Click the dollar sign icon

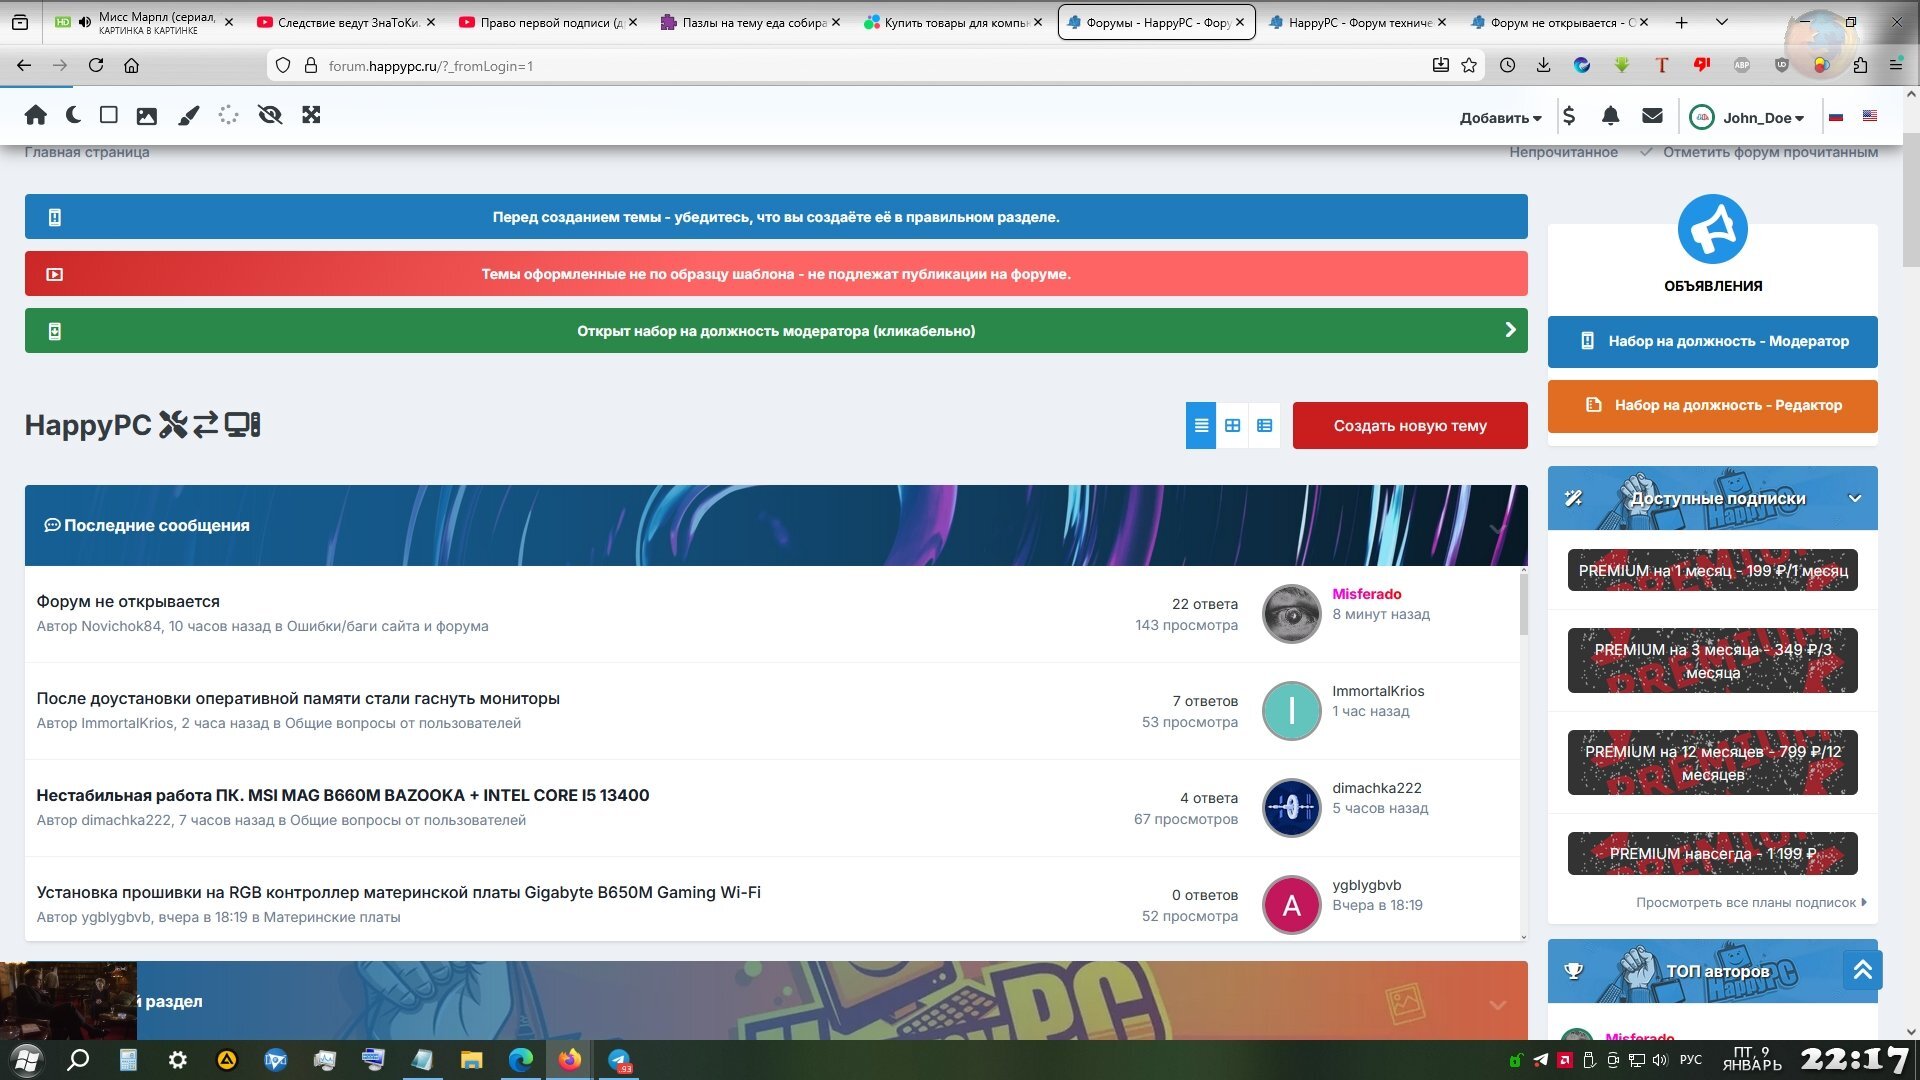(1569, 117)
